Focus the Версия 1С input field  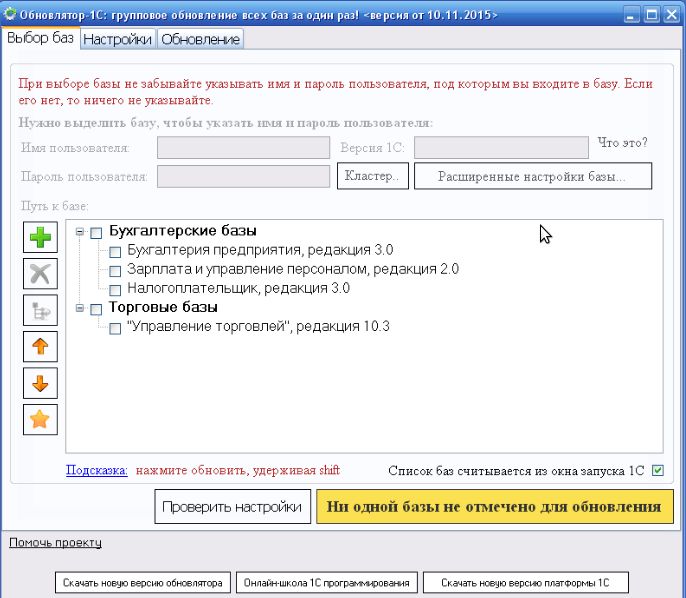click(x=501, y=147)
